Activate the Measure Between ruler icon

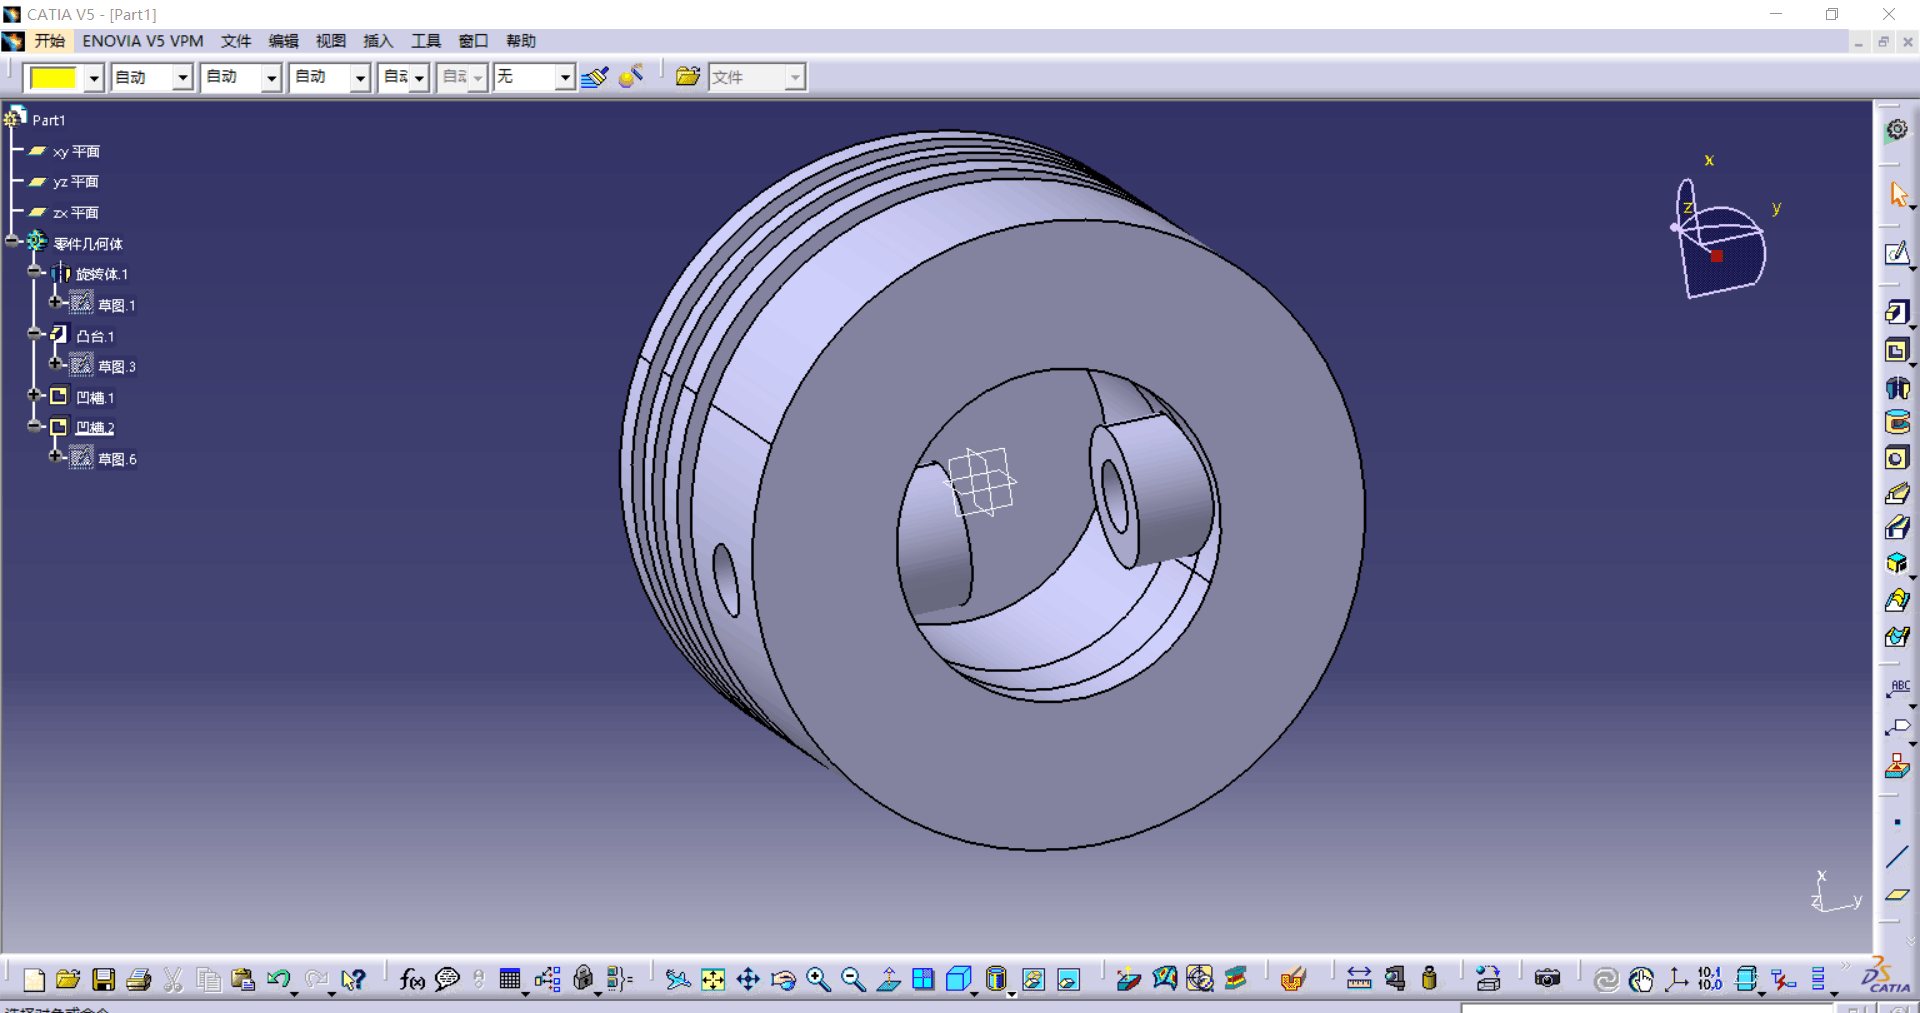coord(1358,979)
